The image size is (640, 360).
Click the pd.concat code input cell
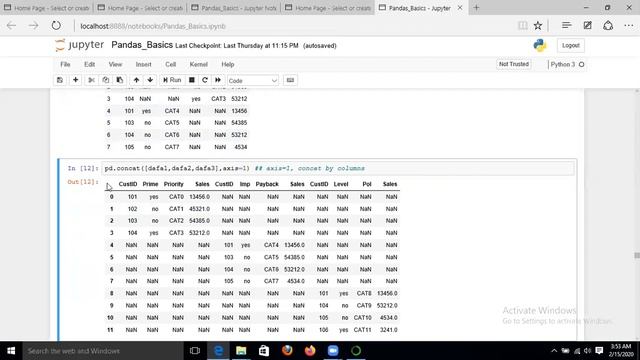point(338,168)
